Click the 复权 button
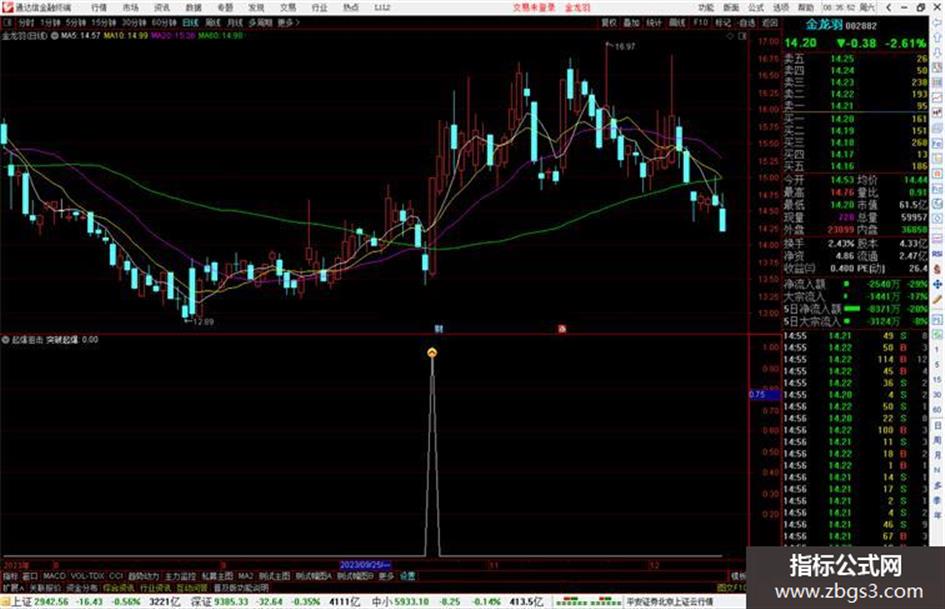 click(x=609, y=22)
